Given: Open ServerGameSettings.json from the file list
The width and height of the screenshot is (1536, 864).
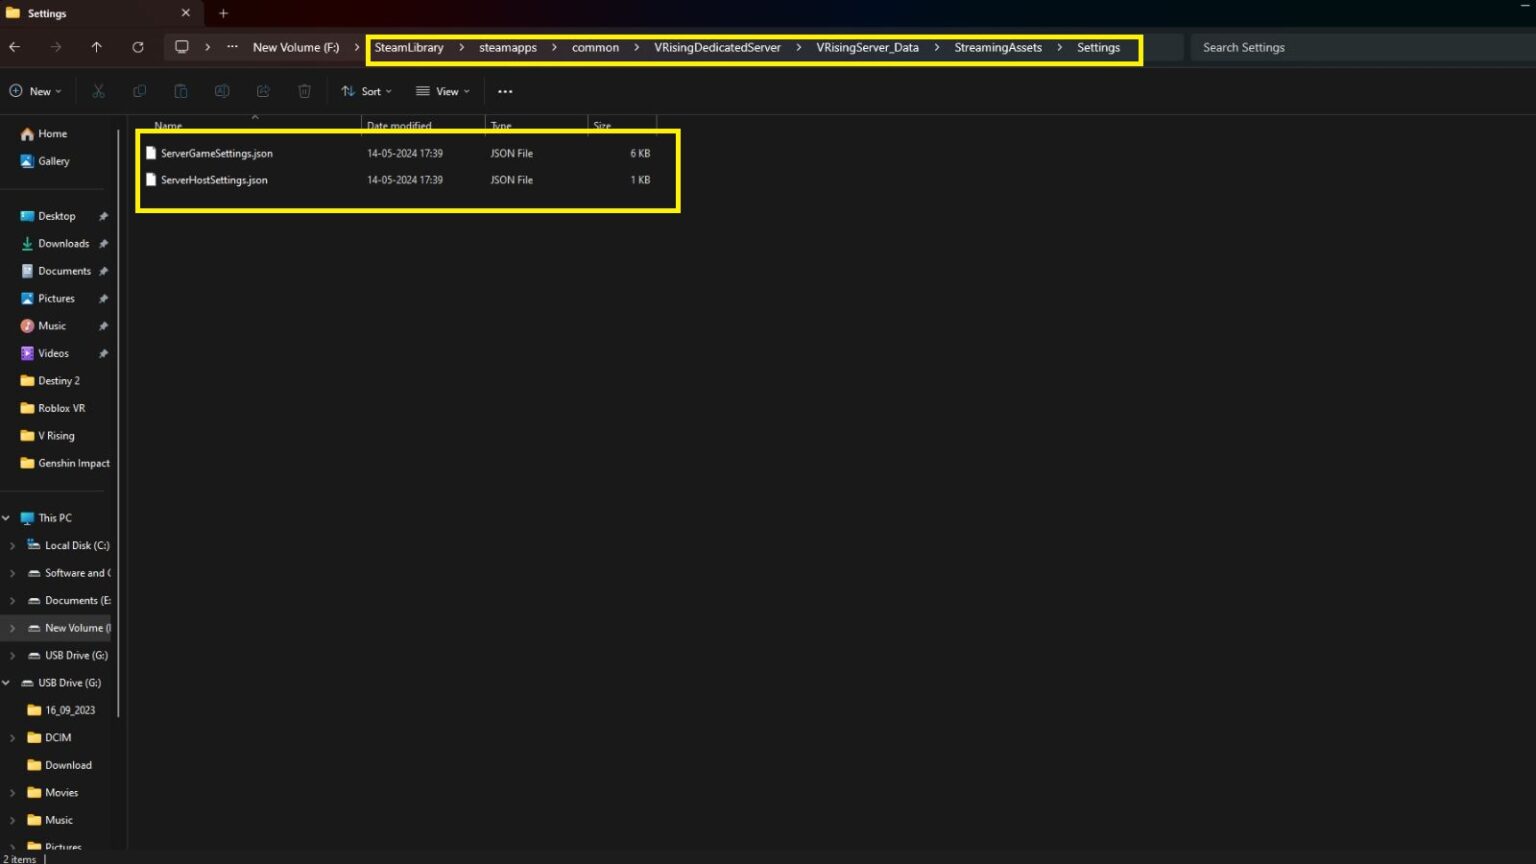Looking at the screenshot, I should pos(216,153).
